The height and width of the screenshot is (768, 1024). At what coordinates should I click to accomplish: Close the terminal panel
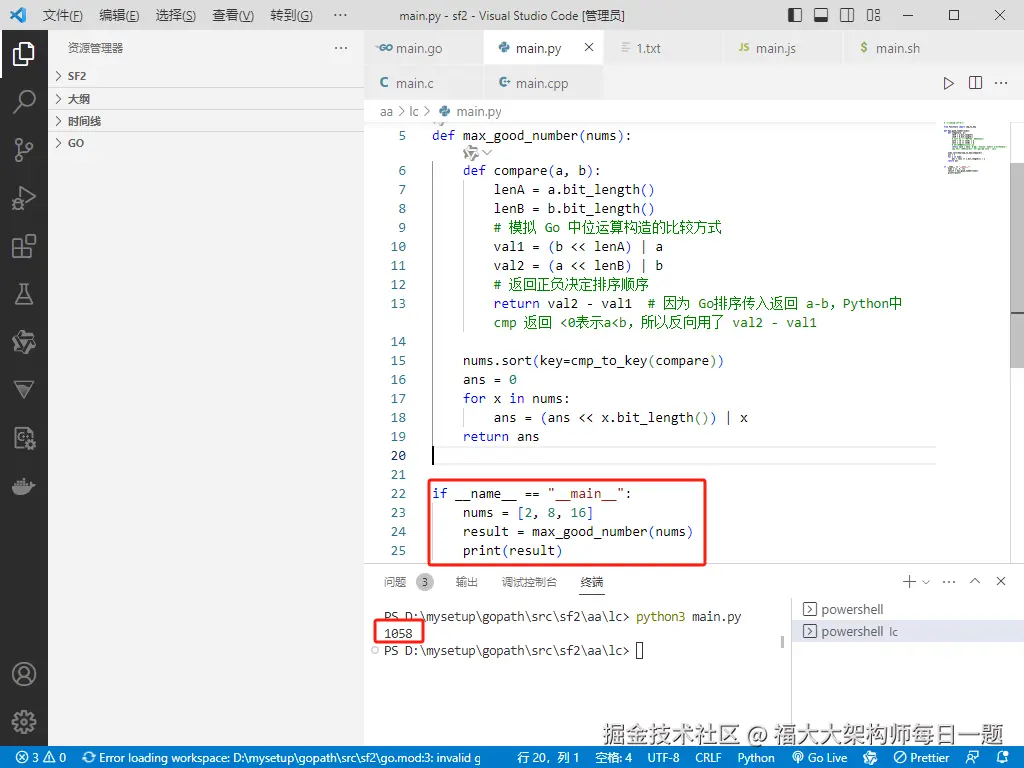[1000, 581]
